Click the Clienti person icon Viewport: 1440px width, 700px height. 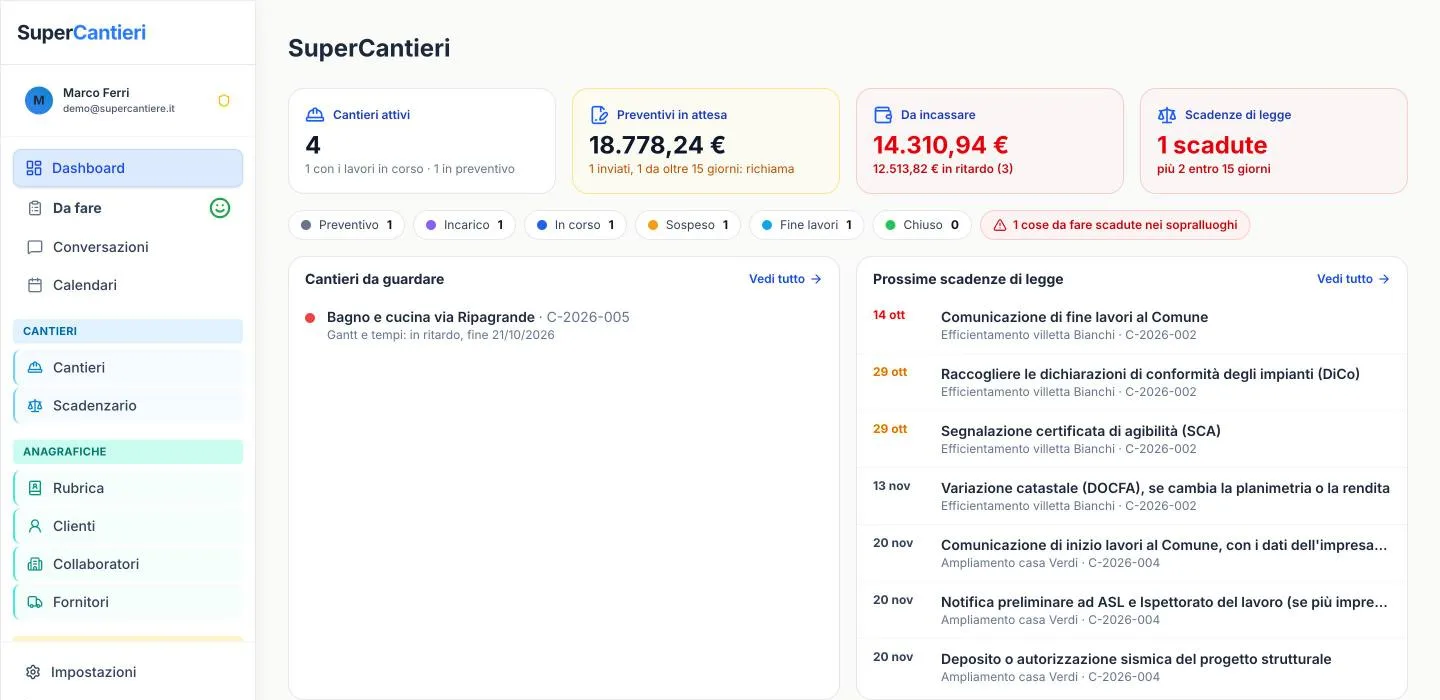[x=35, y=526]
